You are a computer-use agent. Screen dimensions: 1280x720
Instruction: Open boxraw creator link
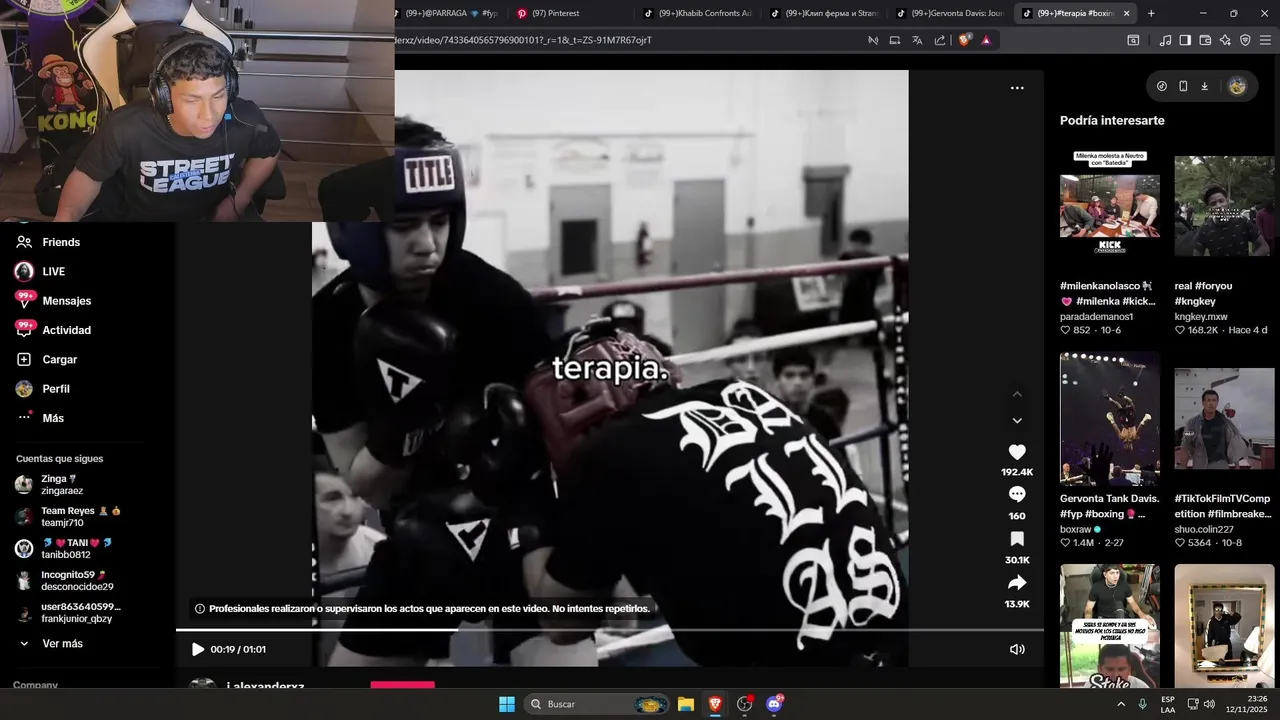click(1076, 529)
